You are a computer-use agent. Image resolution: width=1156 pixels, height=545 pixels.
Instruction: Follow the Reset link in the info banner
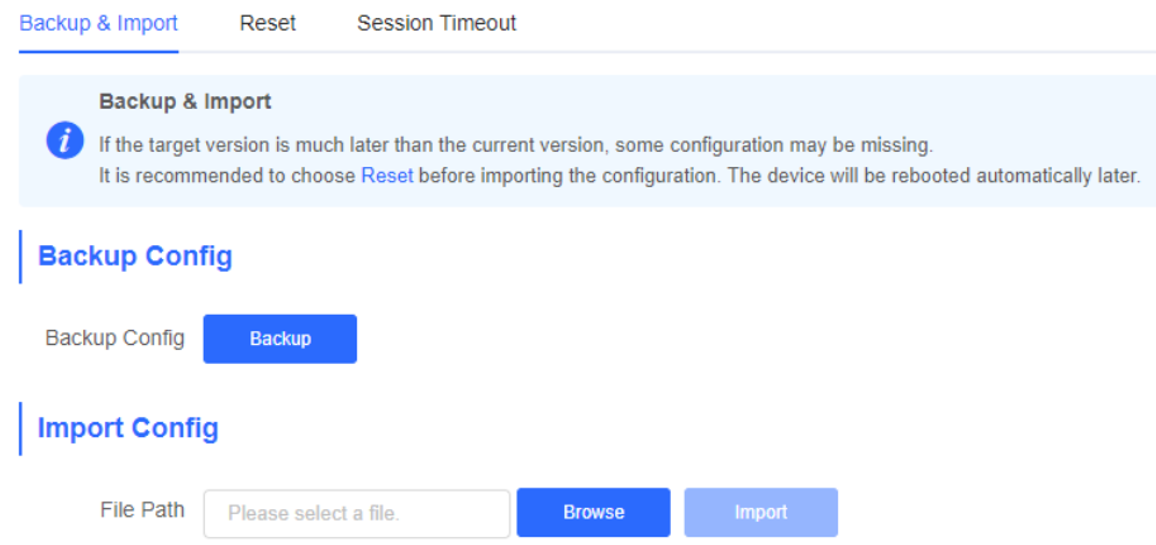pyautogui.click(x=387, y=176)
